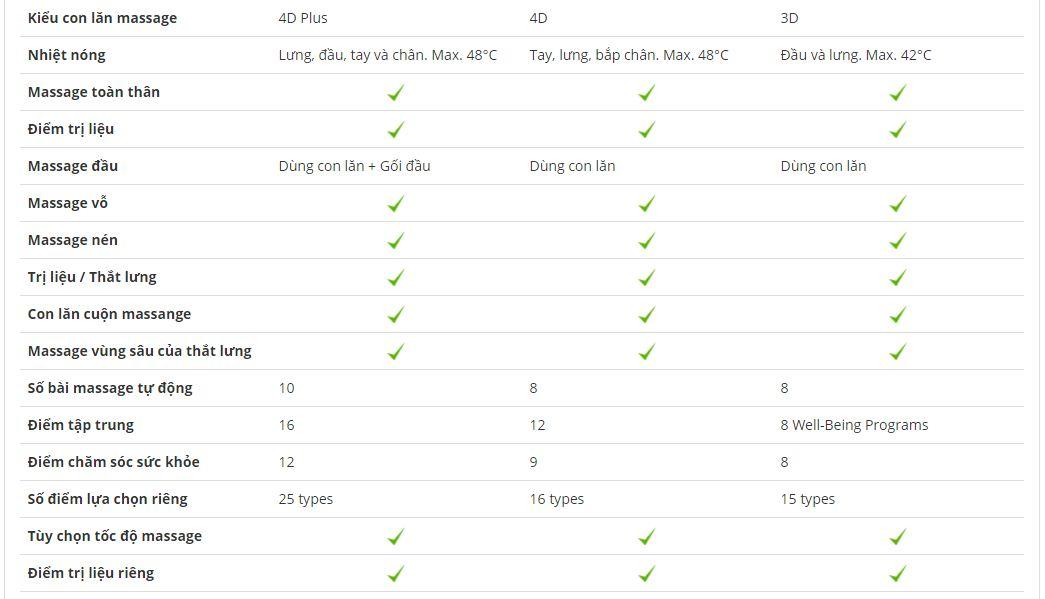
Task: Click 4D Plus checkmark in Massage toàn thân row
Action: point(396,93)
